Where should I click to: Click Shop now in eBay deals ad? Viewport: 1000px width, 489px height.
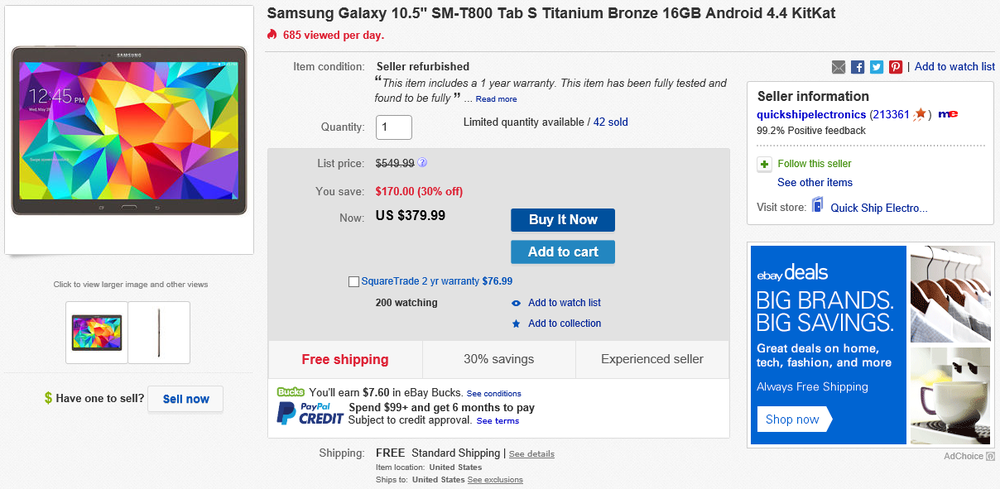click(794, 420)
